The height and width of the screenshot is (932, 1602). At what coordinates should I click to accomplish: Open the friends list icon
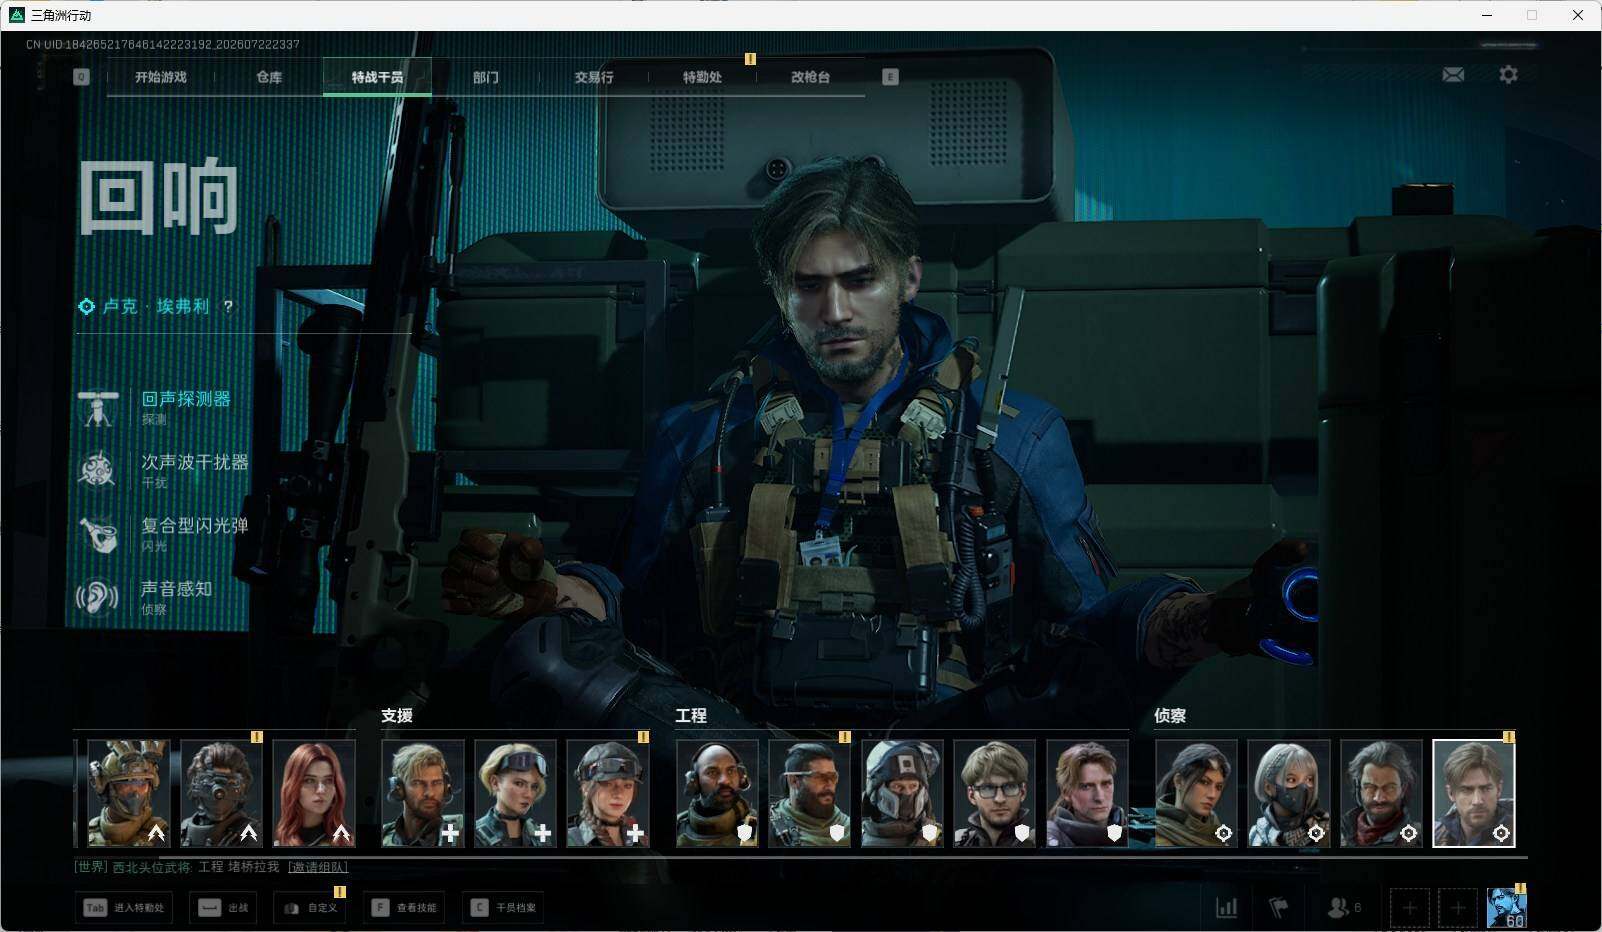(x=1337, y=907)
